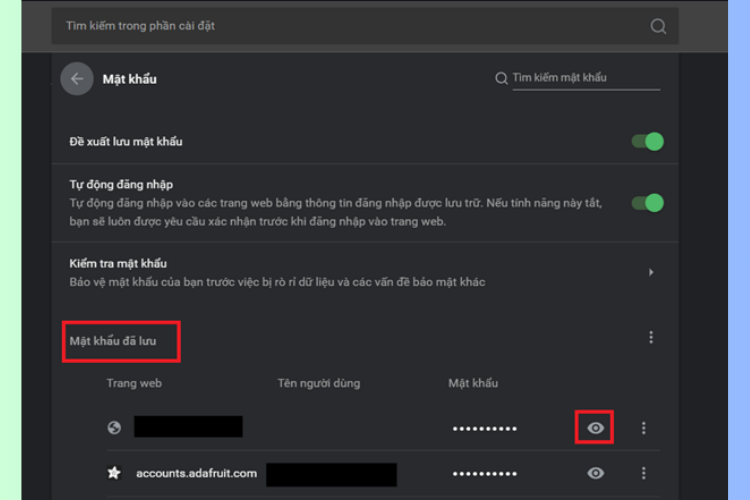This screenshot has width=750, height=500.
Task: Toggle Đề xuất lưu mật khẩu switch
Action: 648,142
